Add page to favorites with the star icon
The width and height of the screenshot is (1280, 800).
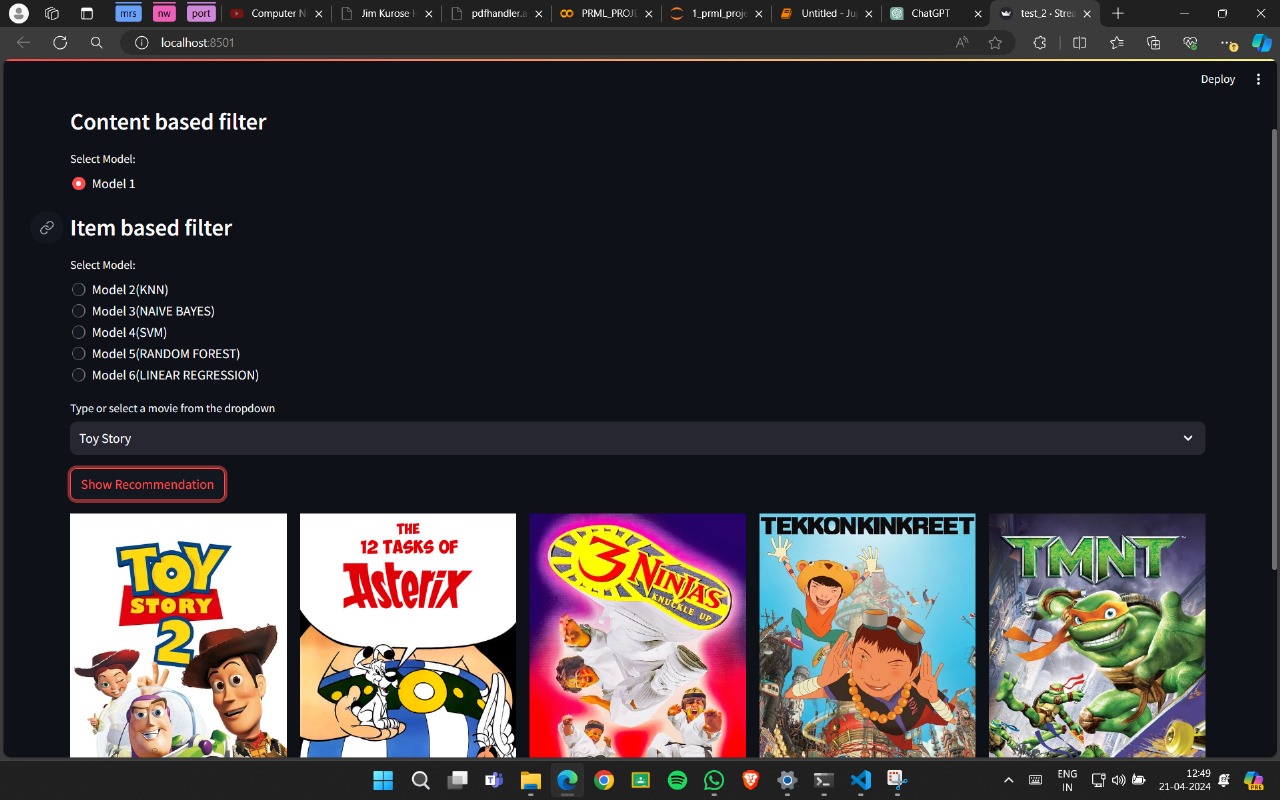[x=995, y=43]
